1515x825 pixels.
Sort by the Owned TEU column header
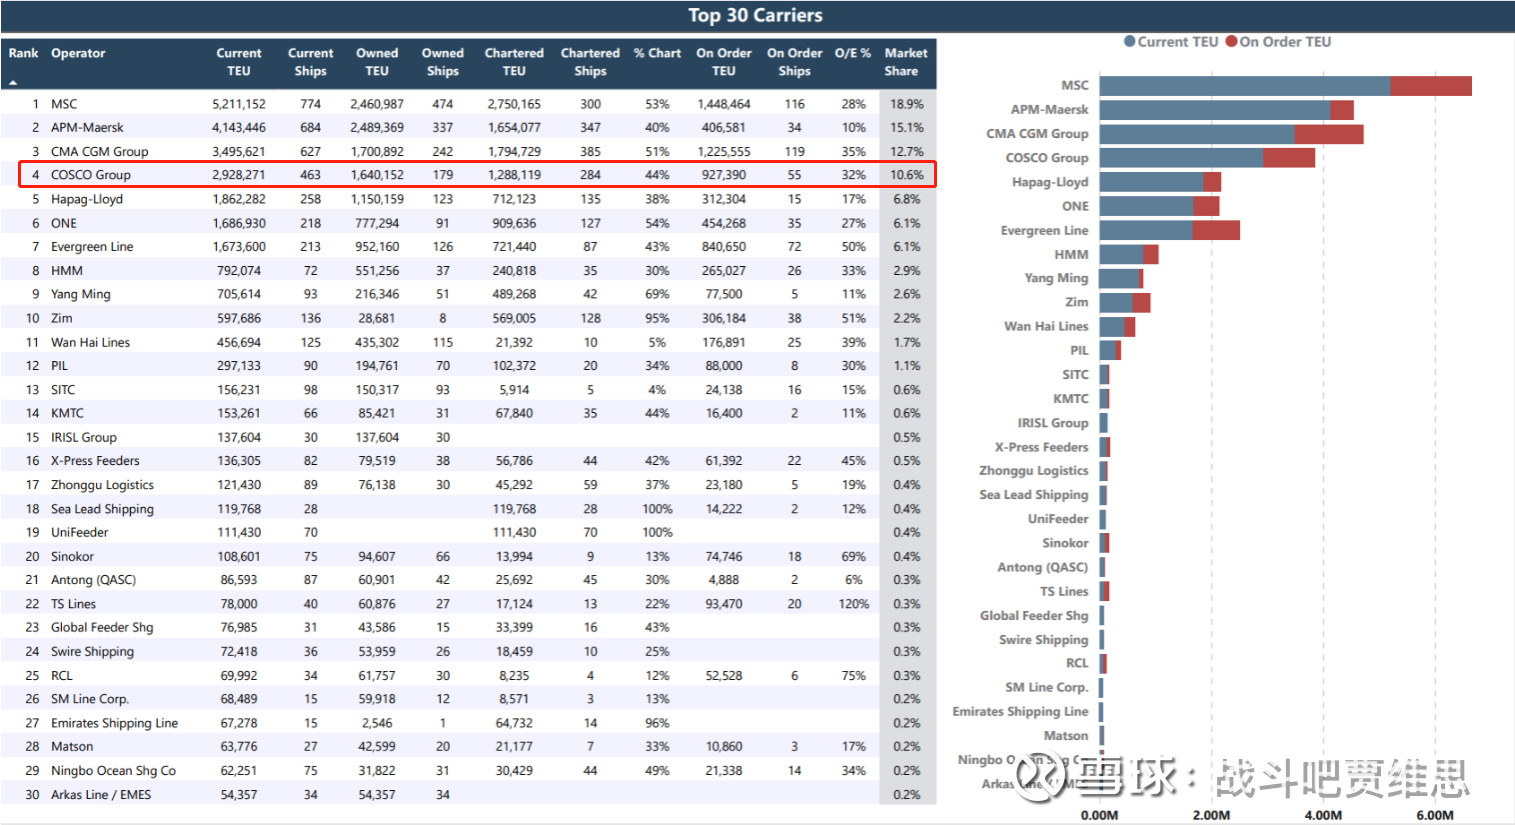tap(377, 62)
